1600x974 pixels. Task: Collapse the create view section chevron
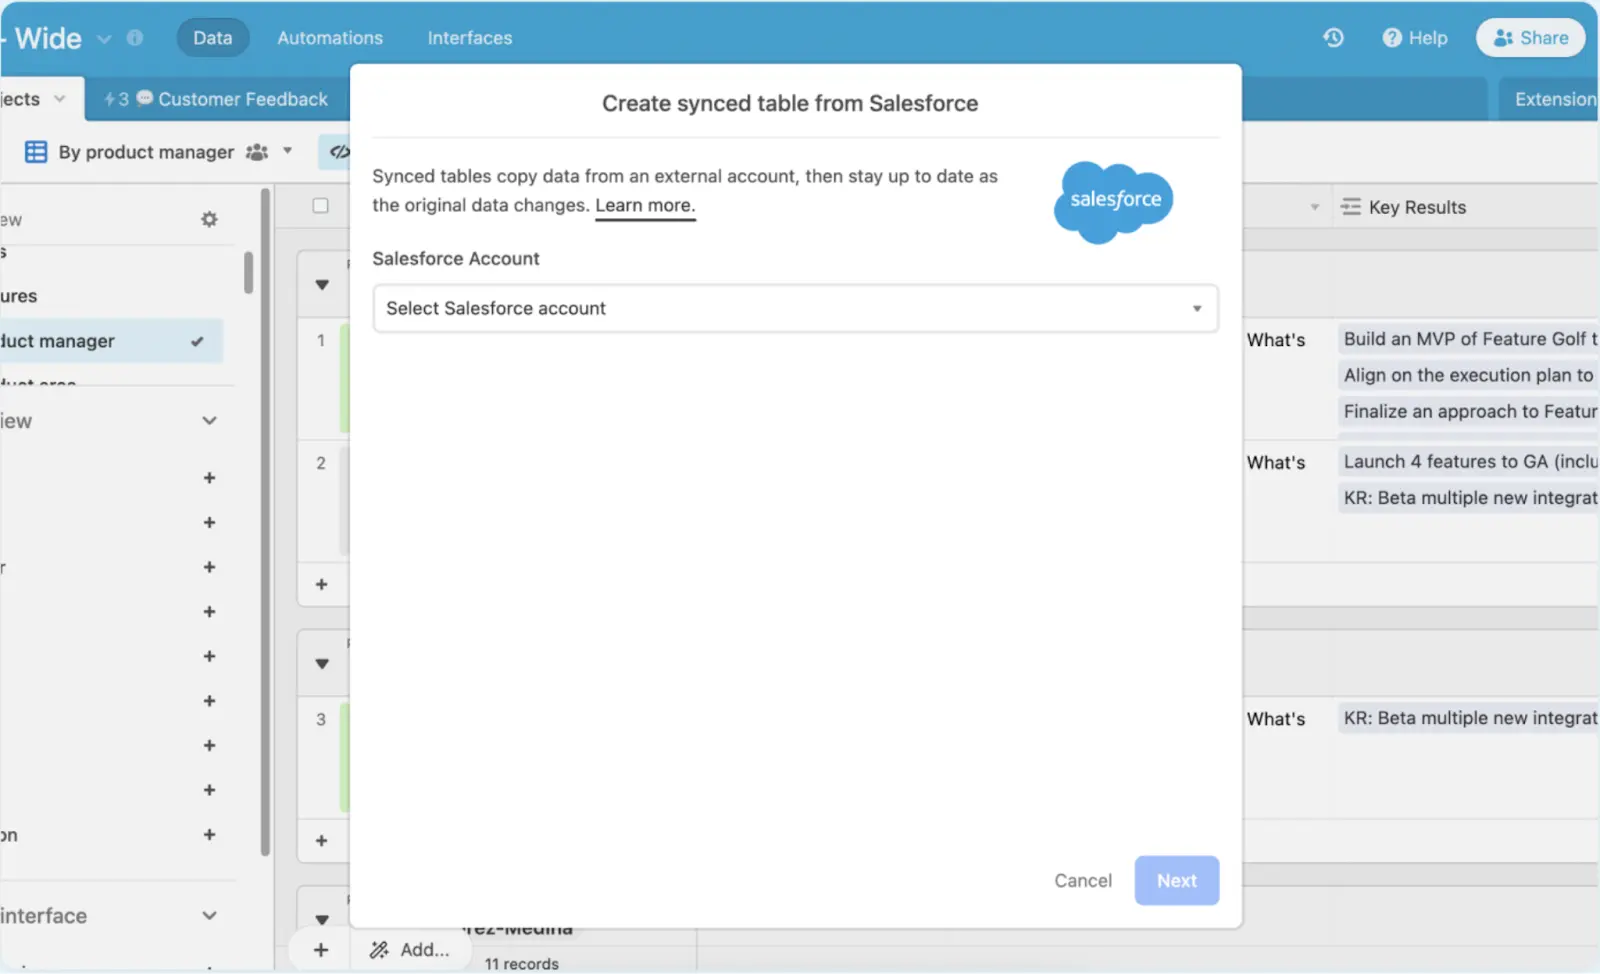[209, 421]
